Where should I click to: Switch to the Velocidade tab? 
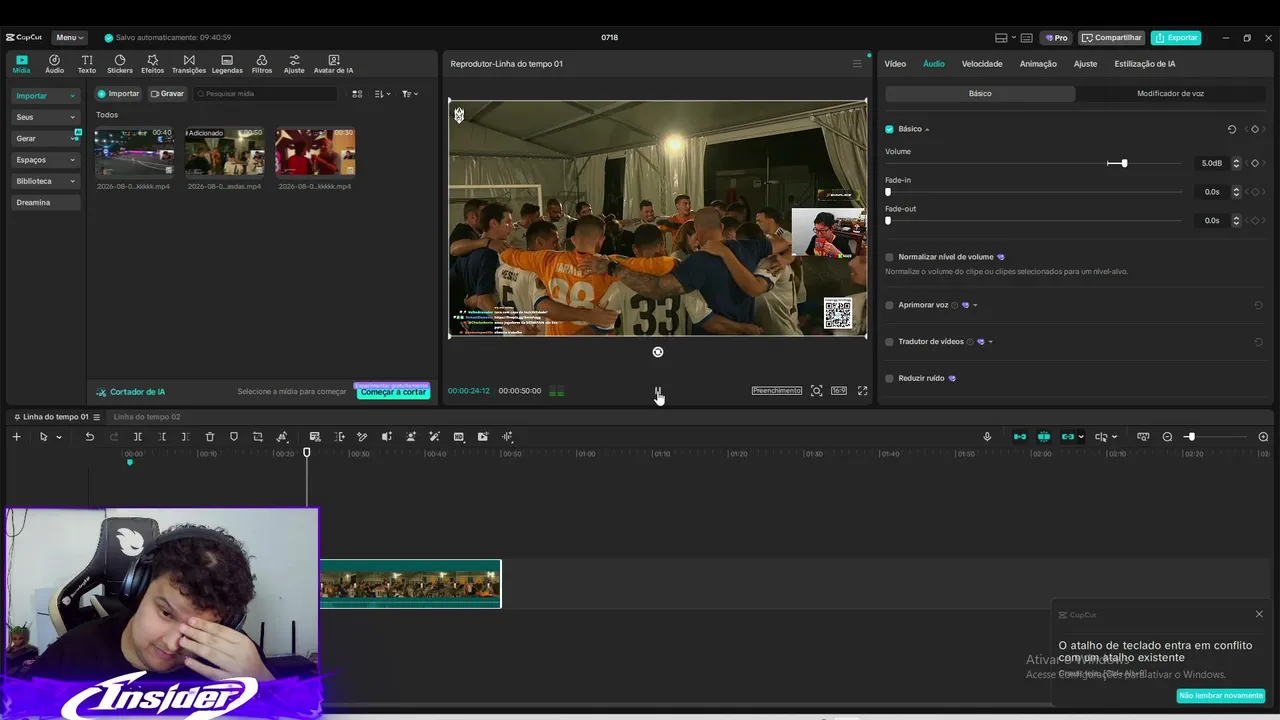click(x=982, y=64)
